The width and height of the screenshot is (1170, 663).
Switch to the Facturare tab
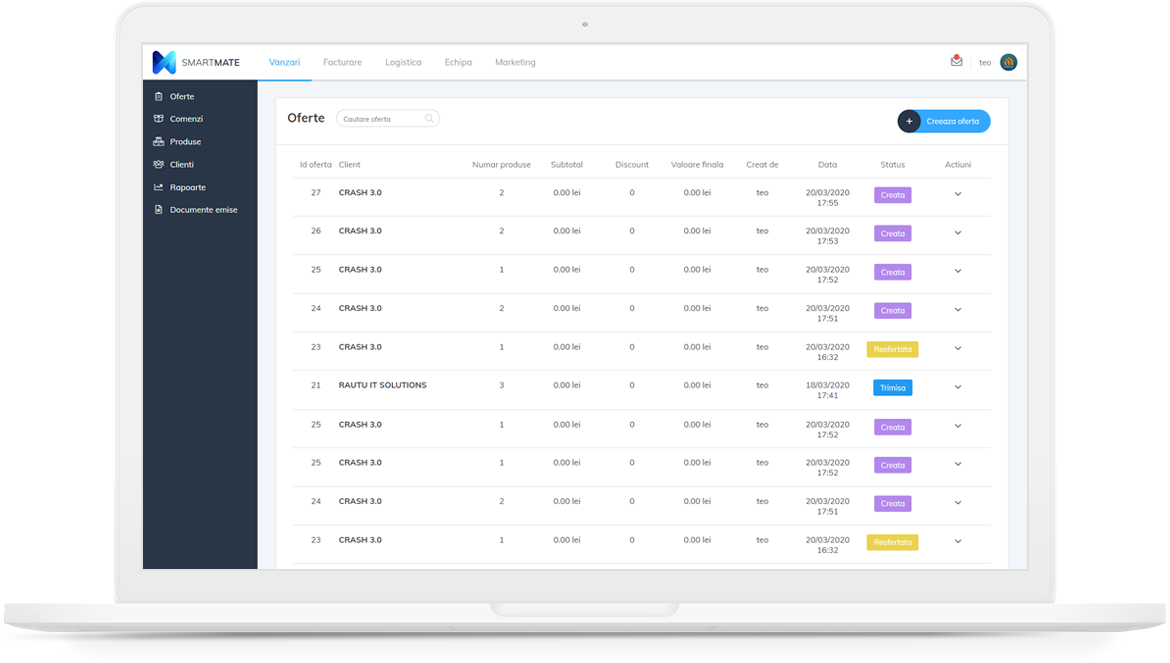click(x=342, y=62)
